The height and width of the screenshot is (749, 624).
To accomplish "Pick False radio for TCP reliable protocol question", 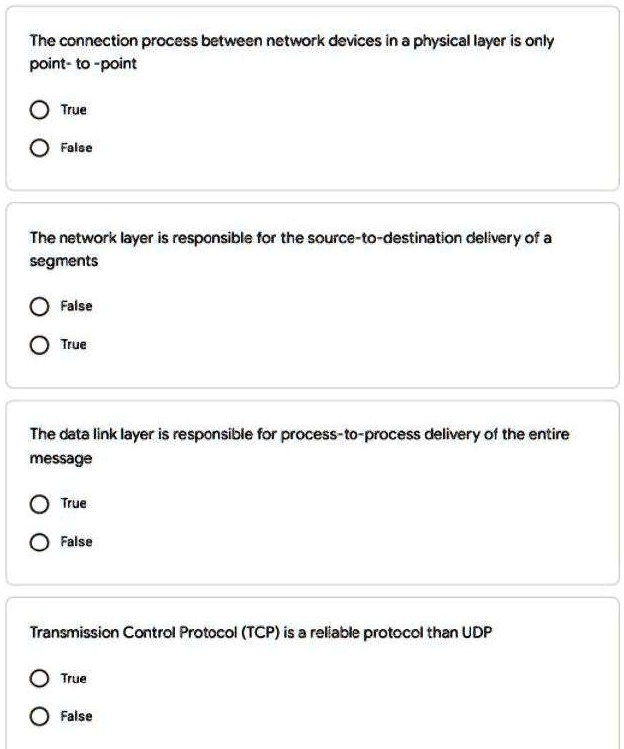I will pyautogui.click(x=40, y=717).
